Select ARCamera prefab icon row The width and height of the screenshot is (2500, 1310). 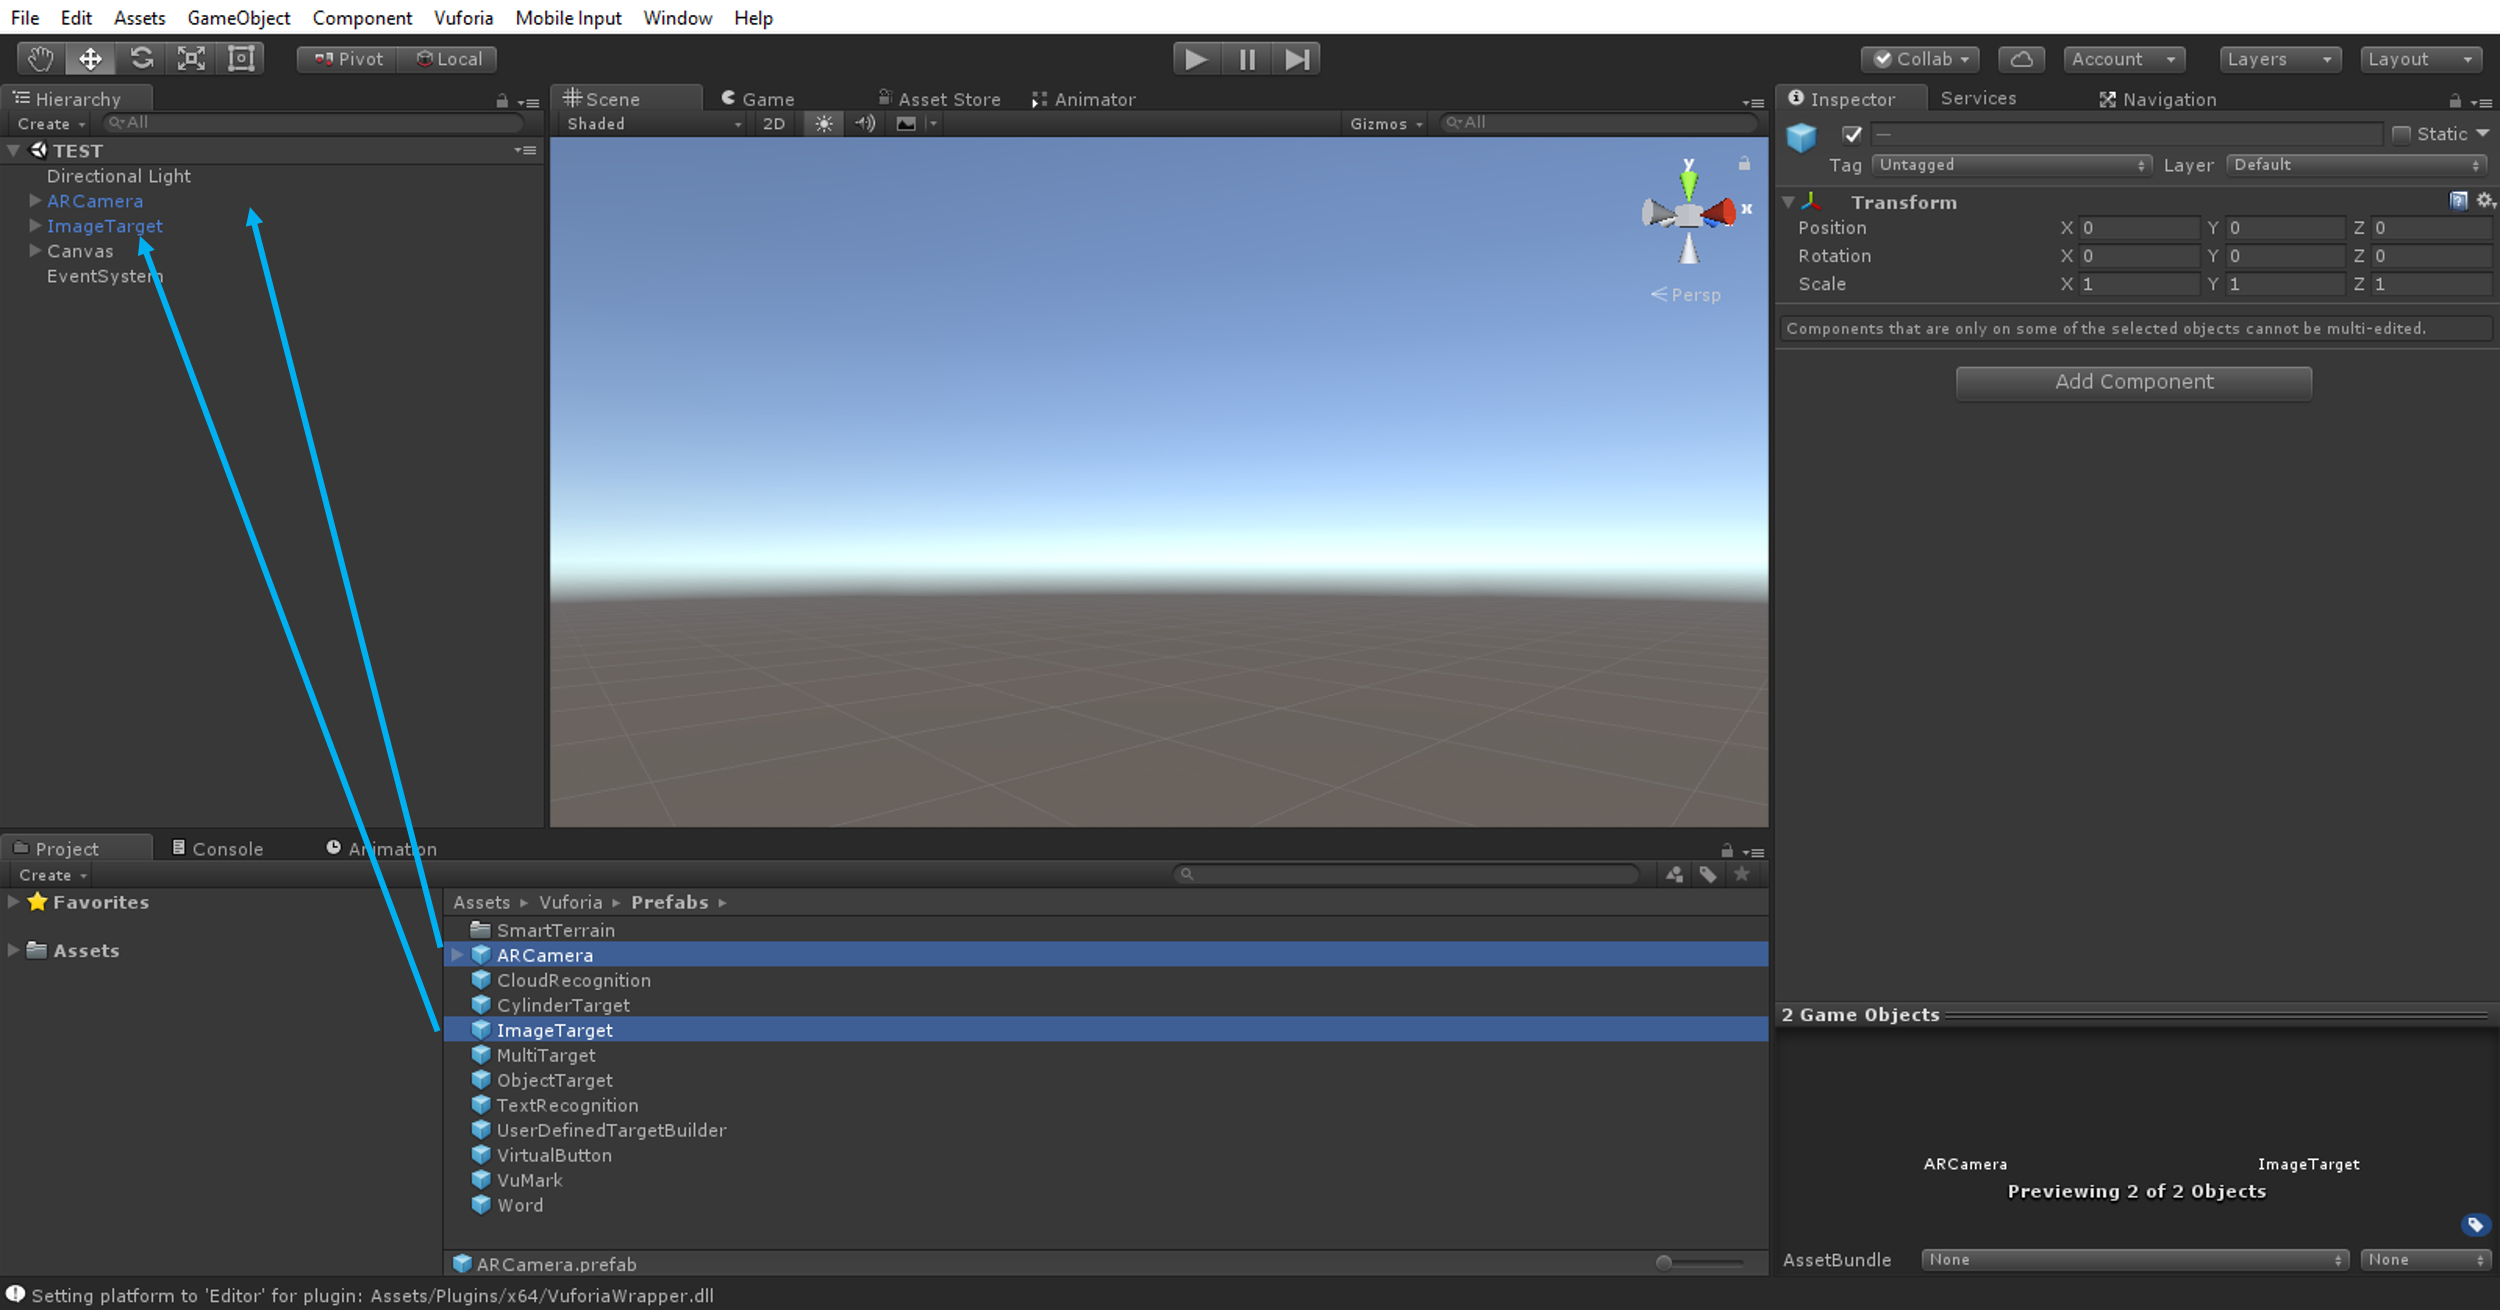click(1106, 955)
